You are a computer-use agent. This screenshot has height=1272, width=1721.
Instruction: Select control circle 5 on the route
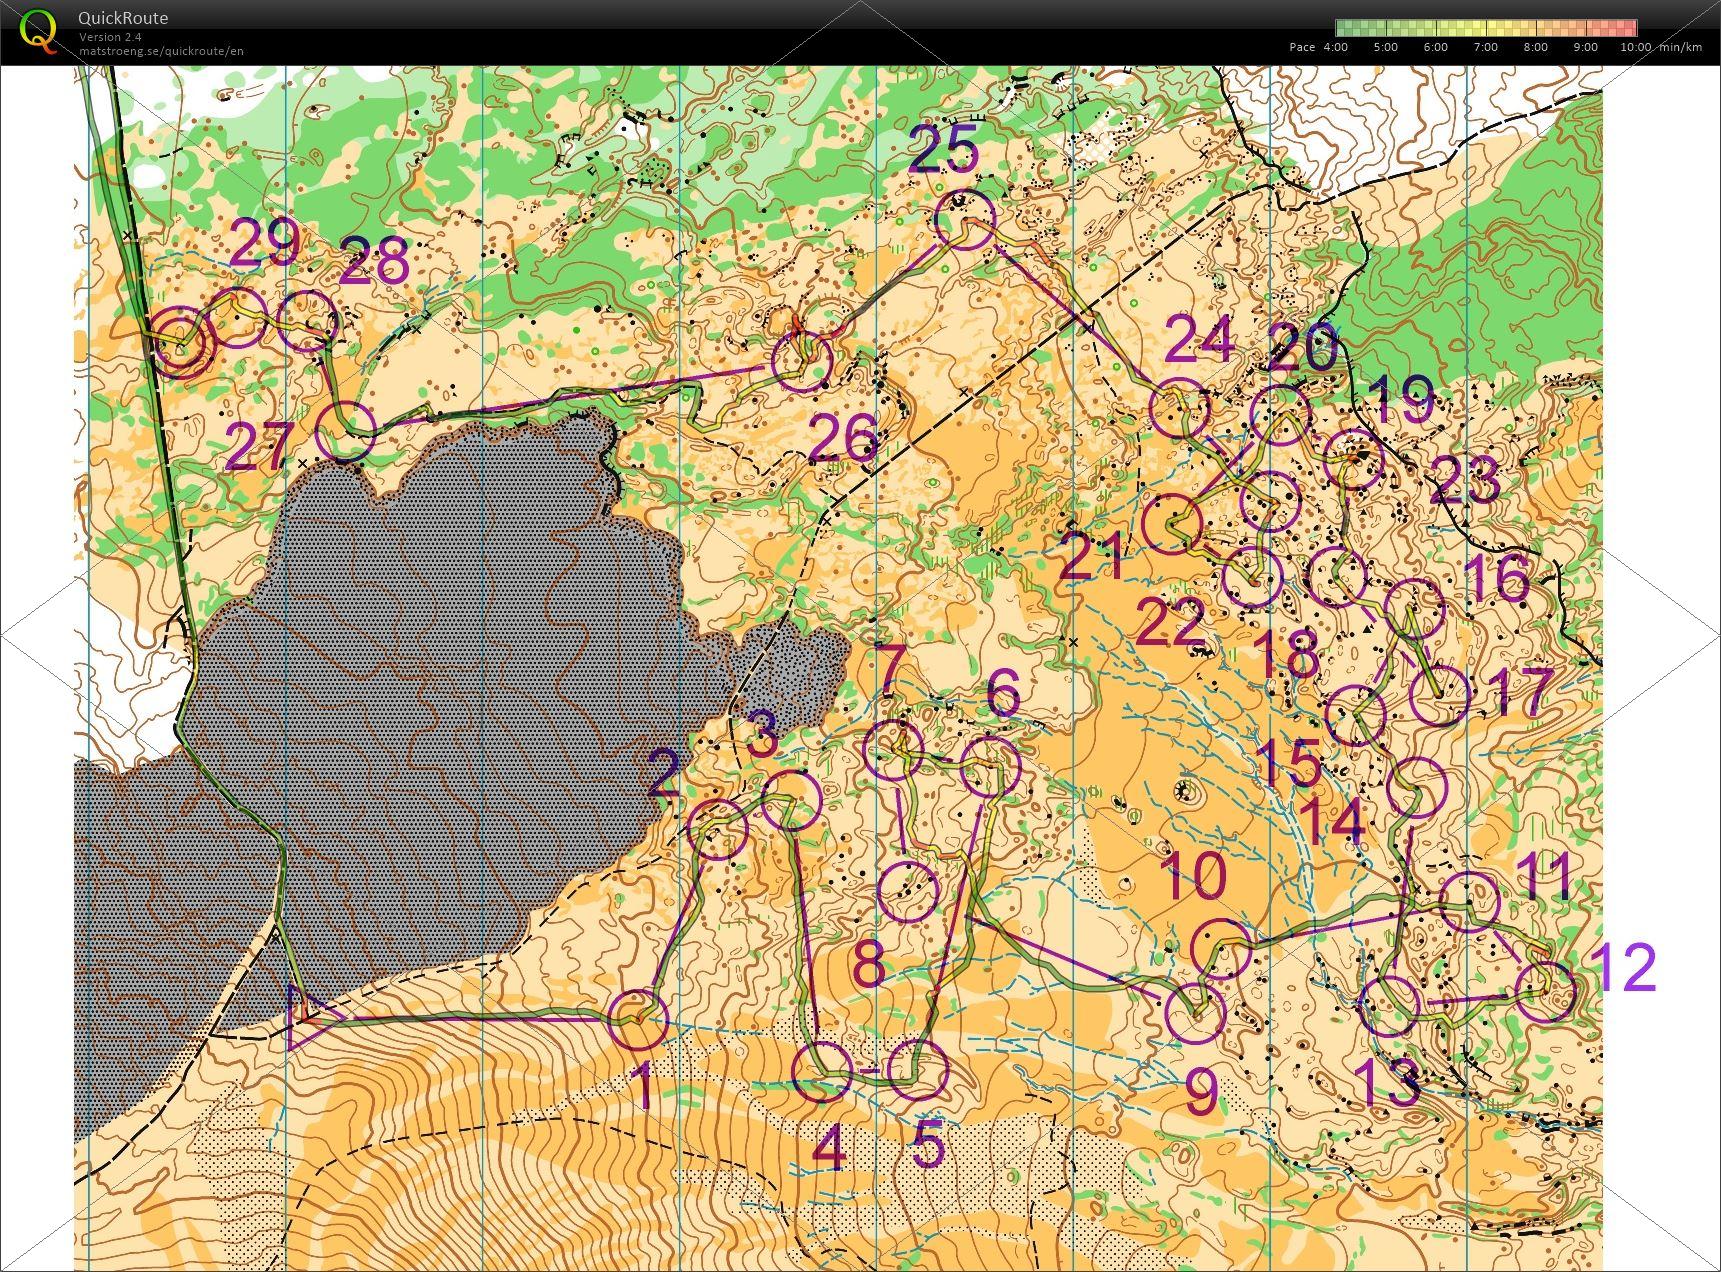918,1070
